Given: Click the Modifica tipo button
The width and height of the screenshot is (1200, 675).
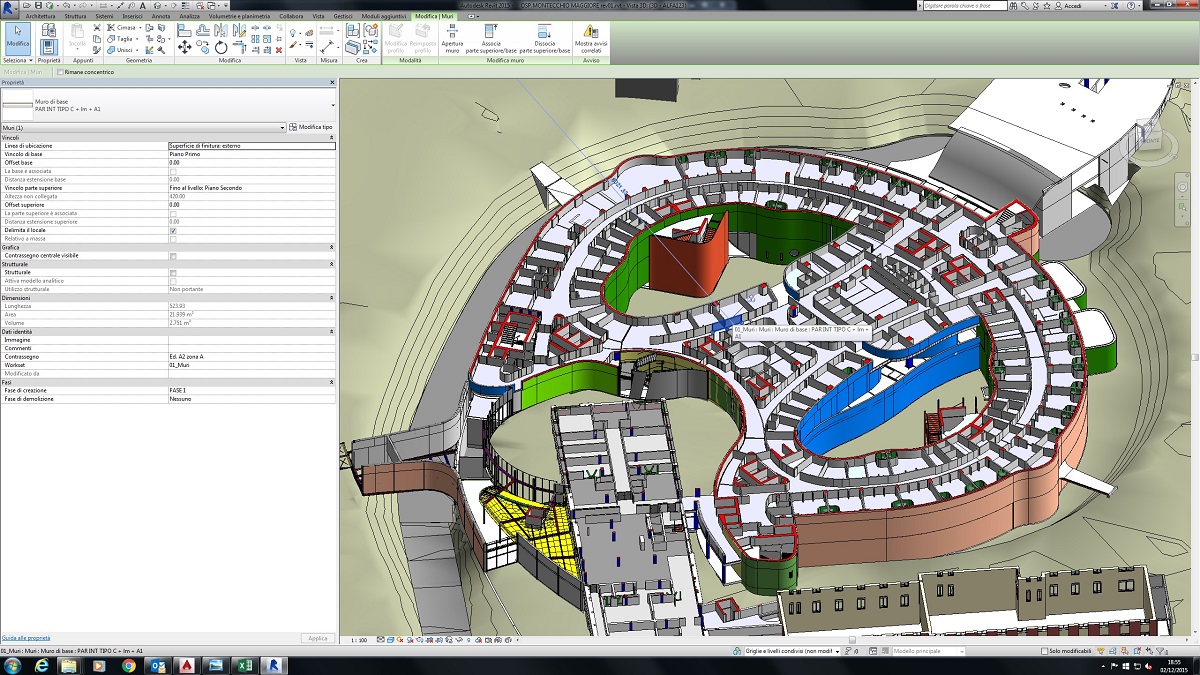Looking at the screenshot, I should pos(311,127).
